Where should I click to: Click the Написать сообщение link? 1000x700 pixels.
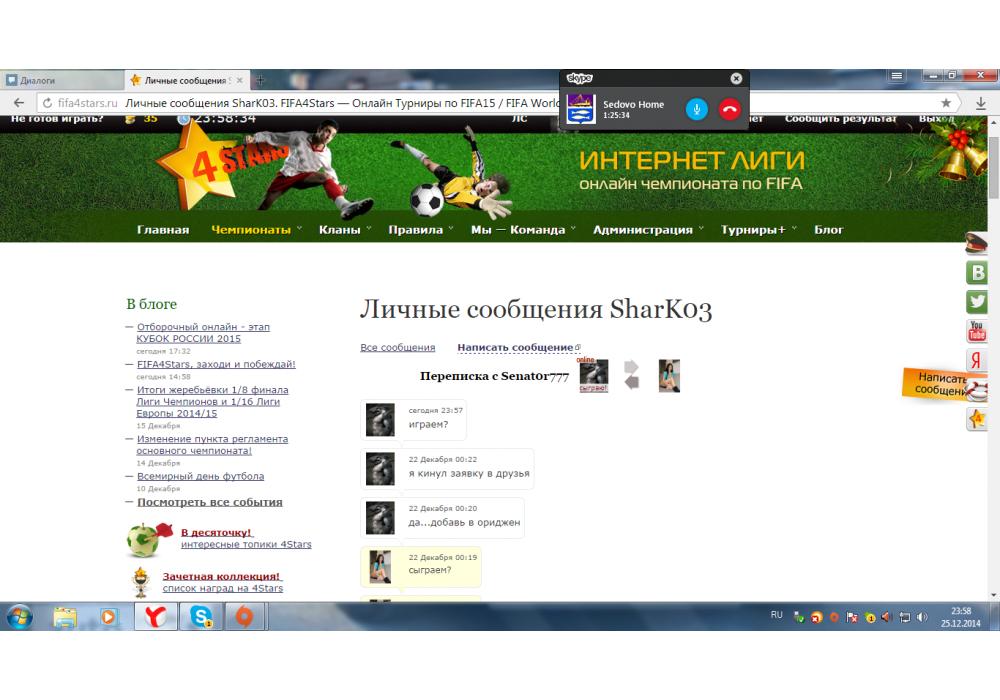(516, 348)
